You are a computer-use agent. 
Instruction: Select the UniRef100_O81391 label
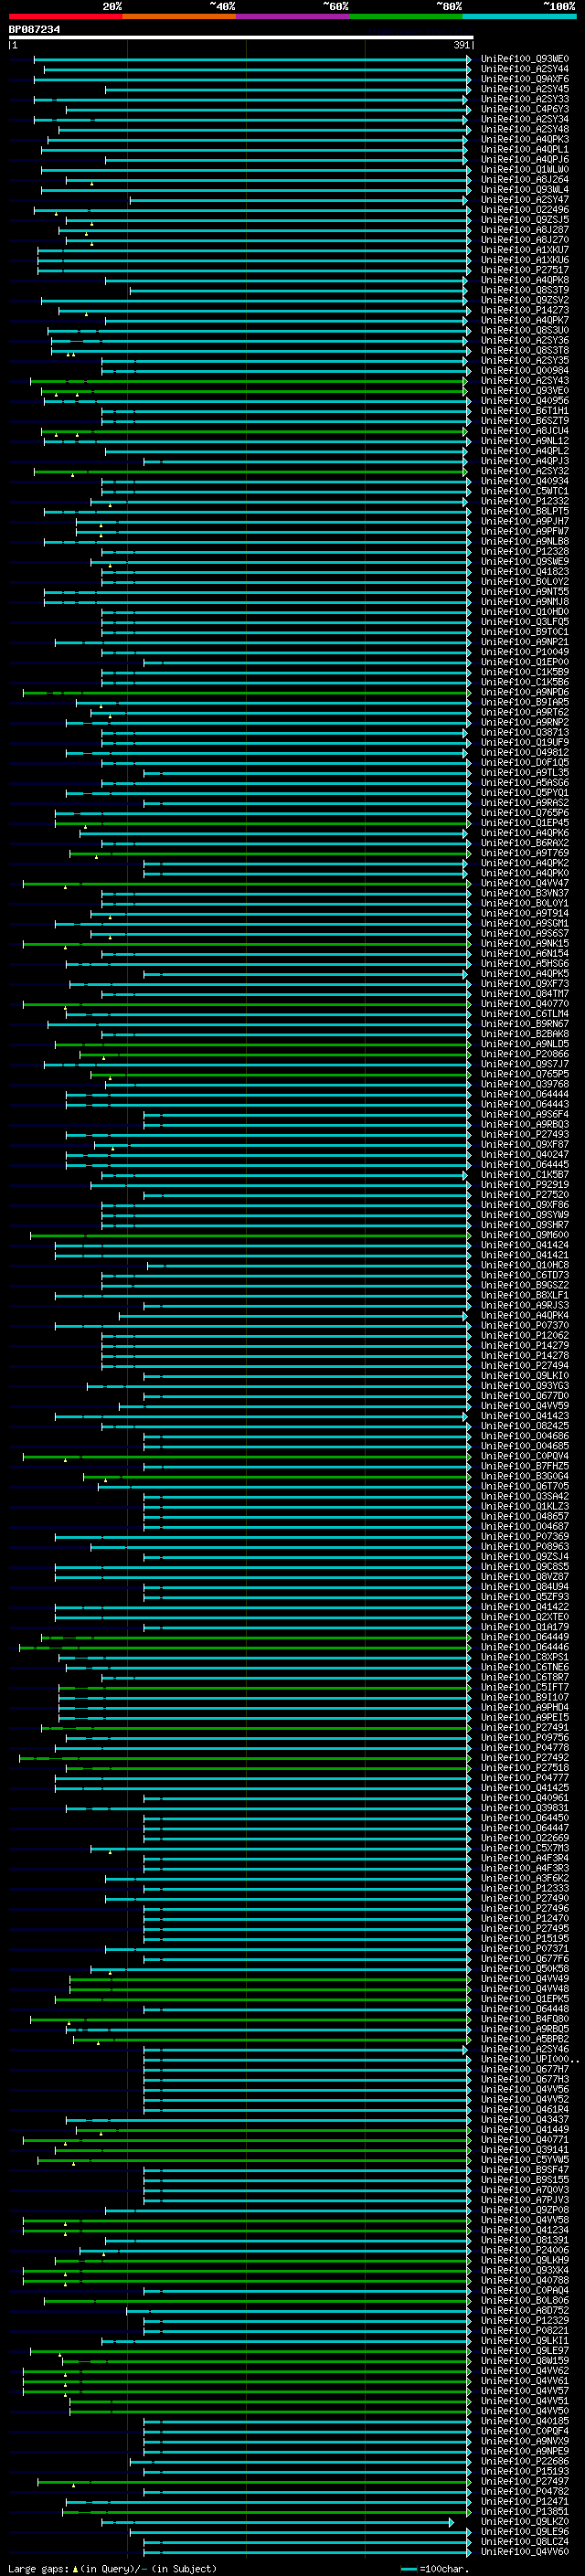click(524, 2240)
